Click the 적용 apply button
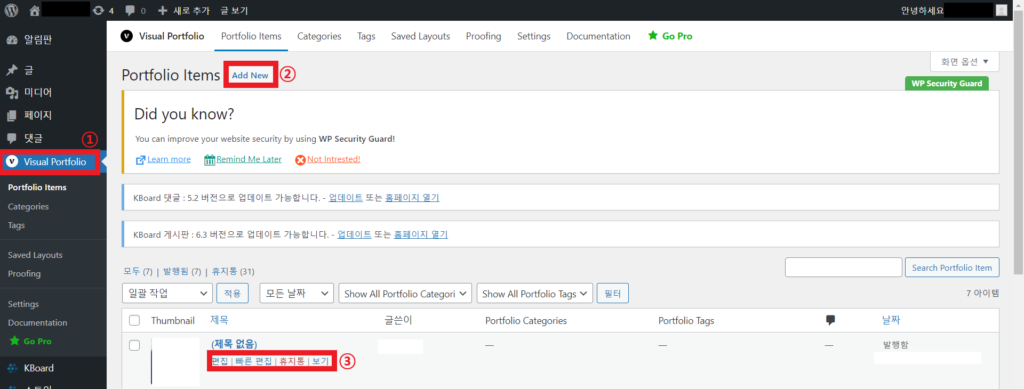 pos(232,294)
